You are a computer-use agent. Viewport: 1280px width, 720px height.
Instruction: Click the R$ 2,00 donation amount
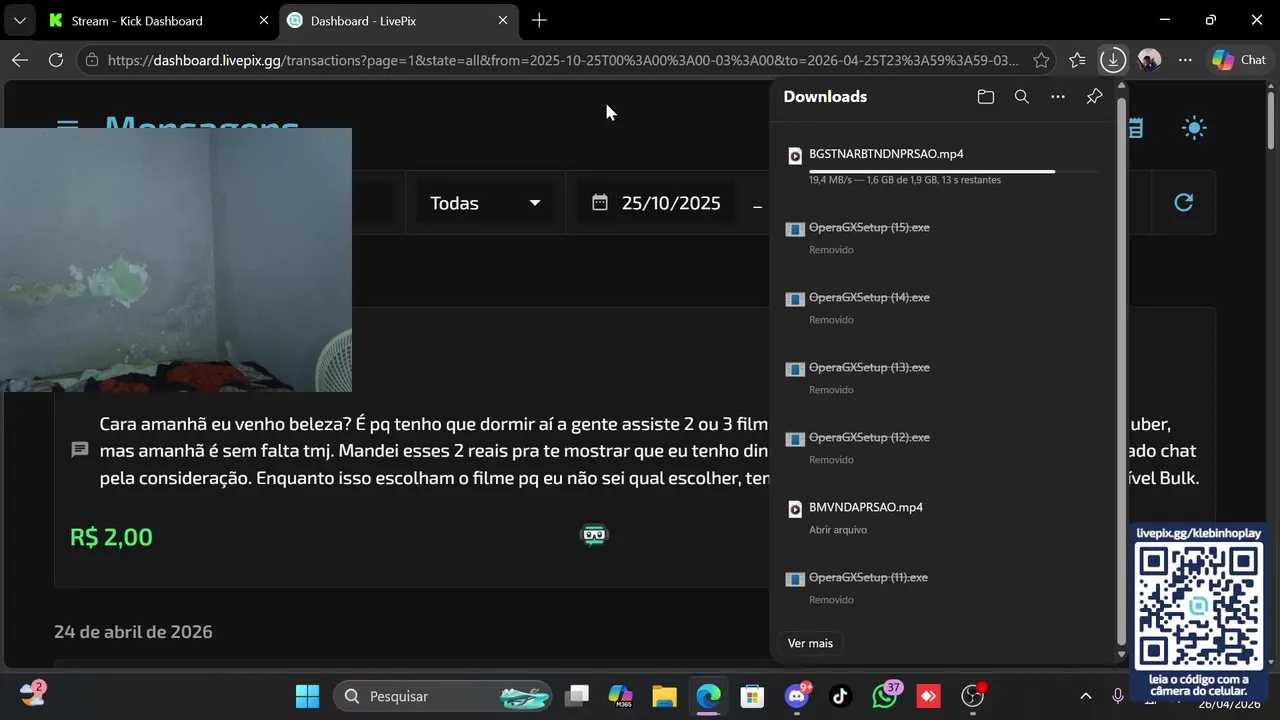point(111,537)
